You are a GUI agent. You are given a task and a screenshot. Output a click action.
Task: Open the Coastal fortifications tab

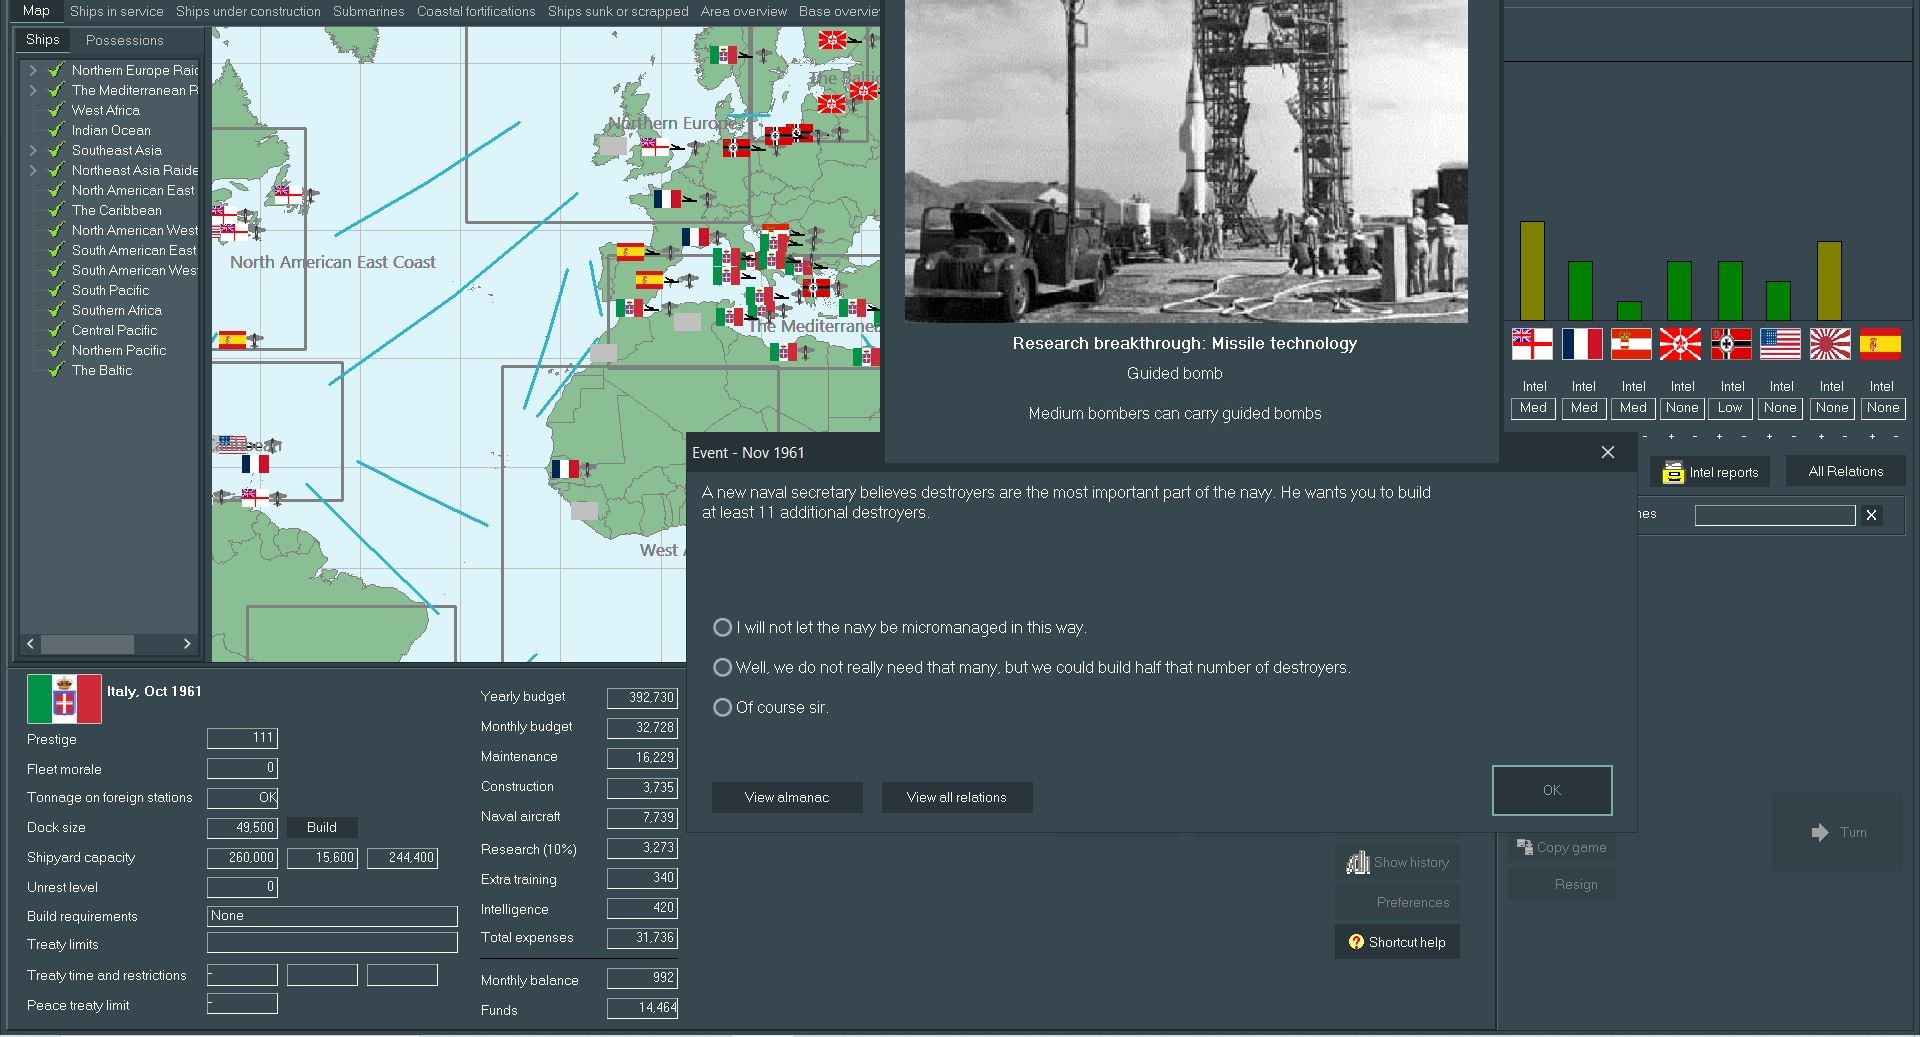476,11
